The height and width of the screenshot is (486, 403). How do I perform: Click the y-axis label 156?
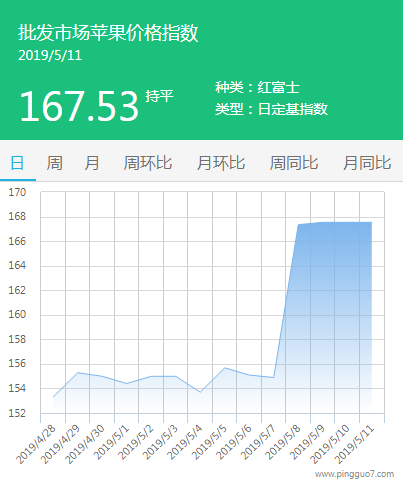[17, 364]
